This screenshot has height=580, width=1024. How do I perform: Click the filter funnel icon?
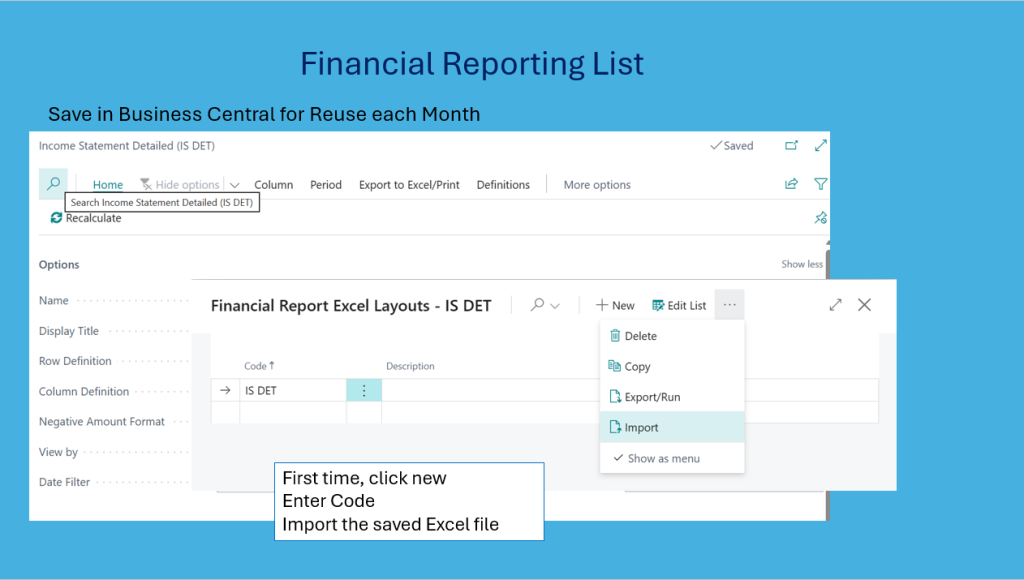pyautogui.click(x=820, y=184)
